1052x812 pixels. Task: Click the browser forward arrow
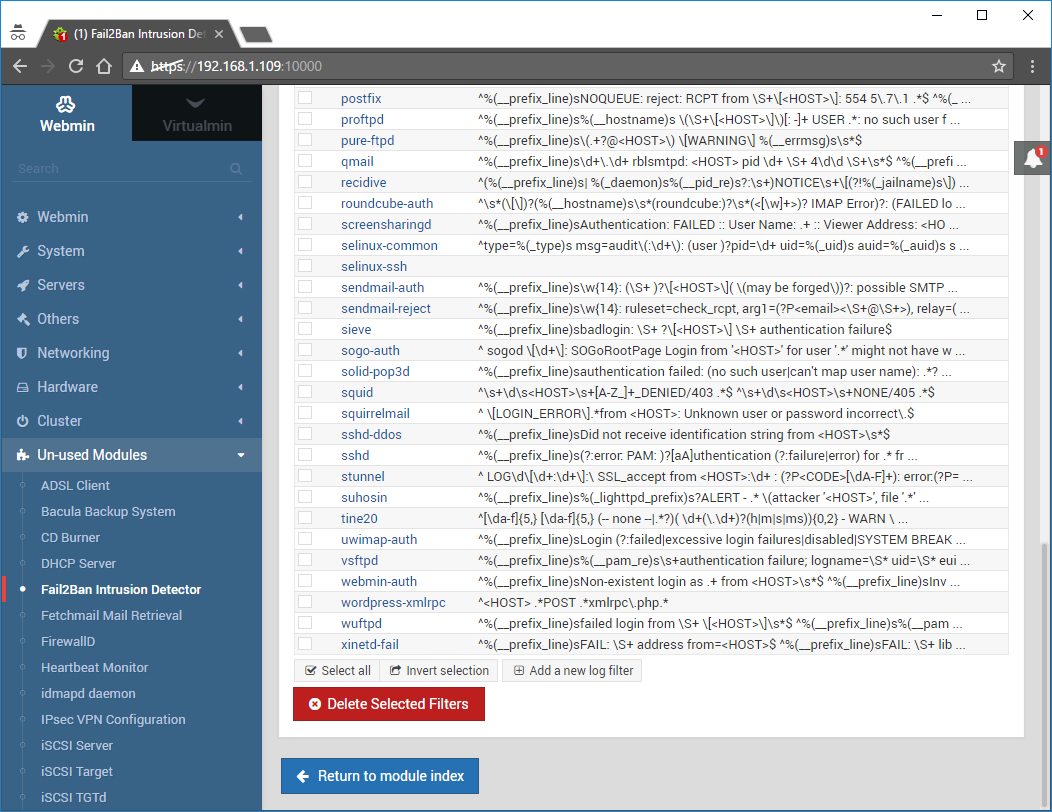[48, 66]
